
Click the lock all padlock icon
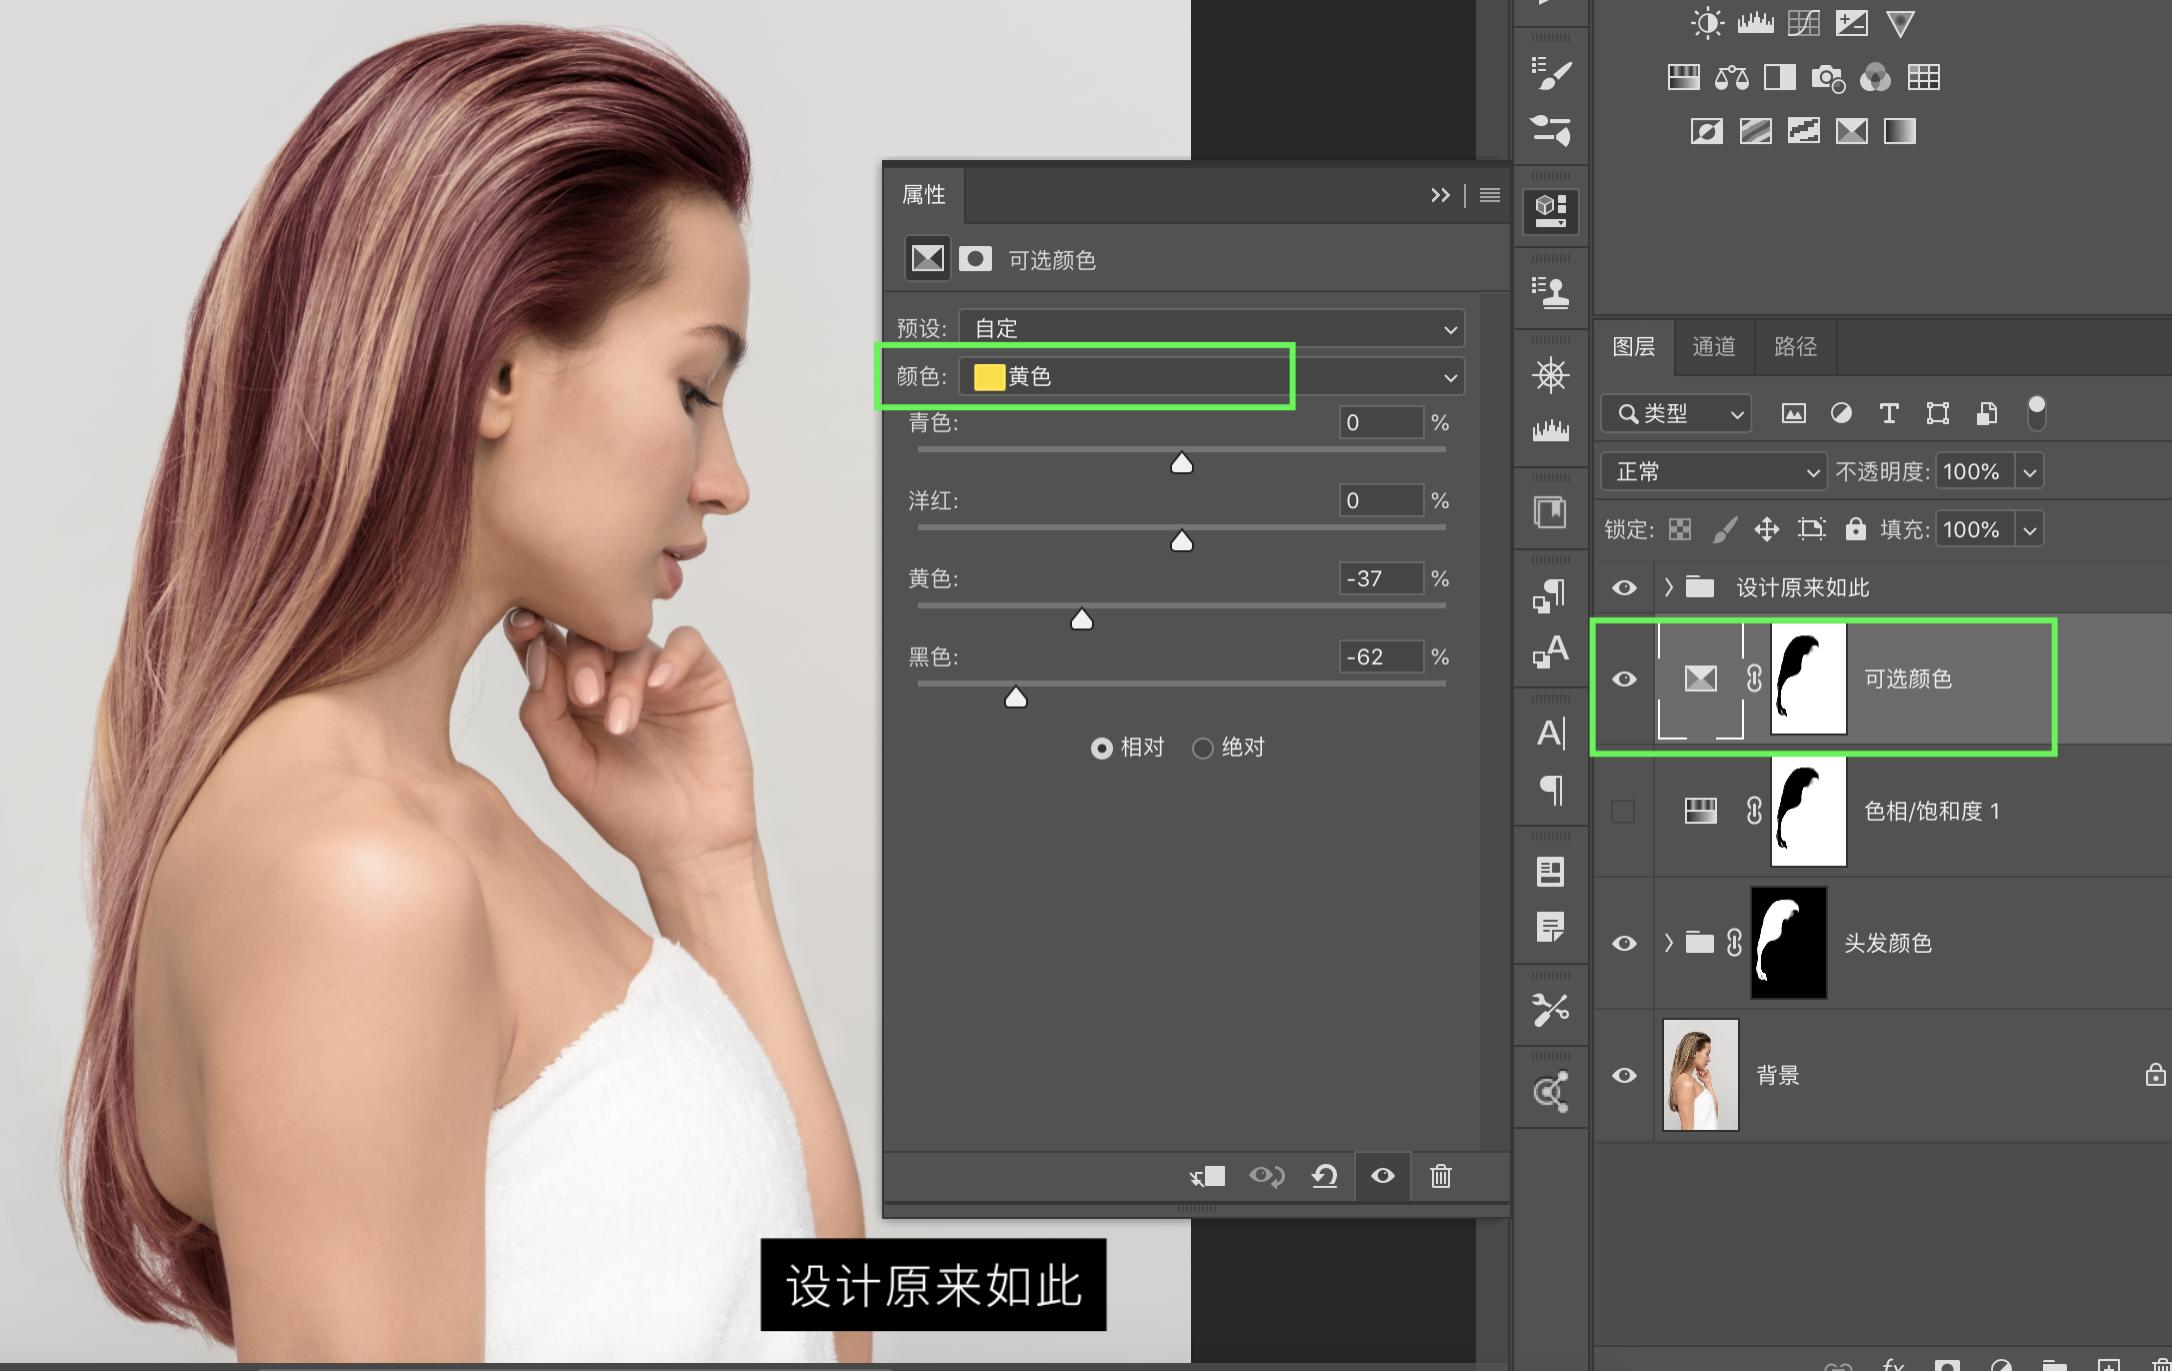[1855, 529]
